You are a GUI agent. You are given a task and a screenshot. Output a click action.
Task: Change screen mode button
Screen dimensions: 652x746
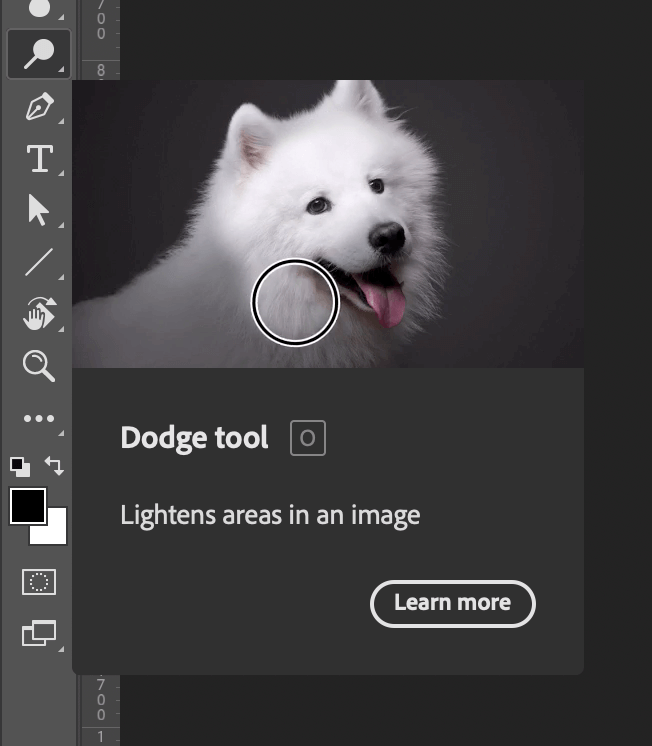[x=38, y=632]
